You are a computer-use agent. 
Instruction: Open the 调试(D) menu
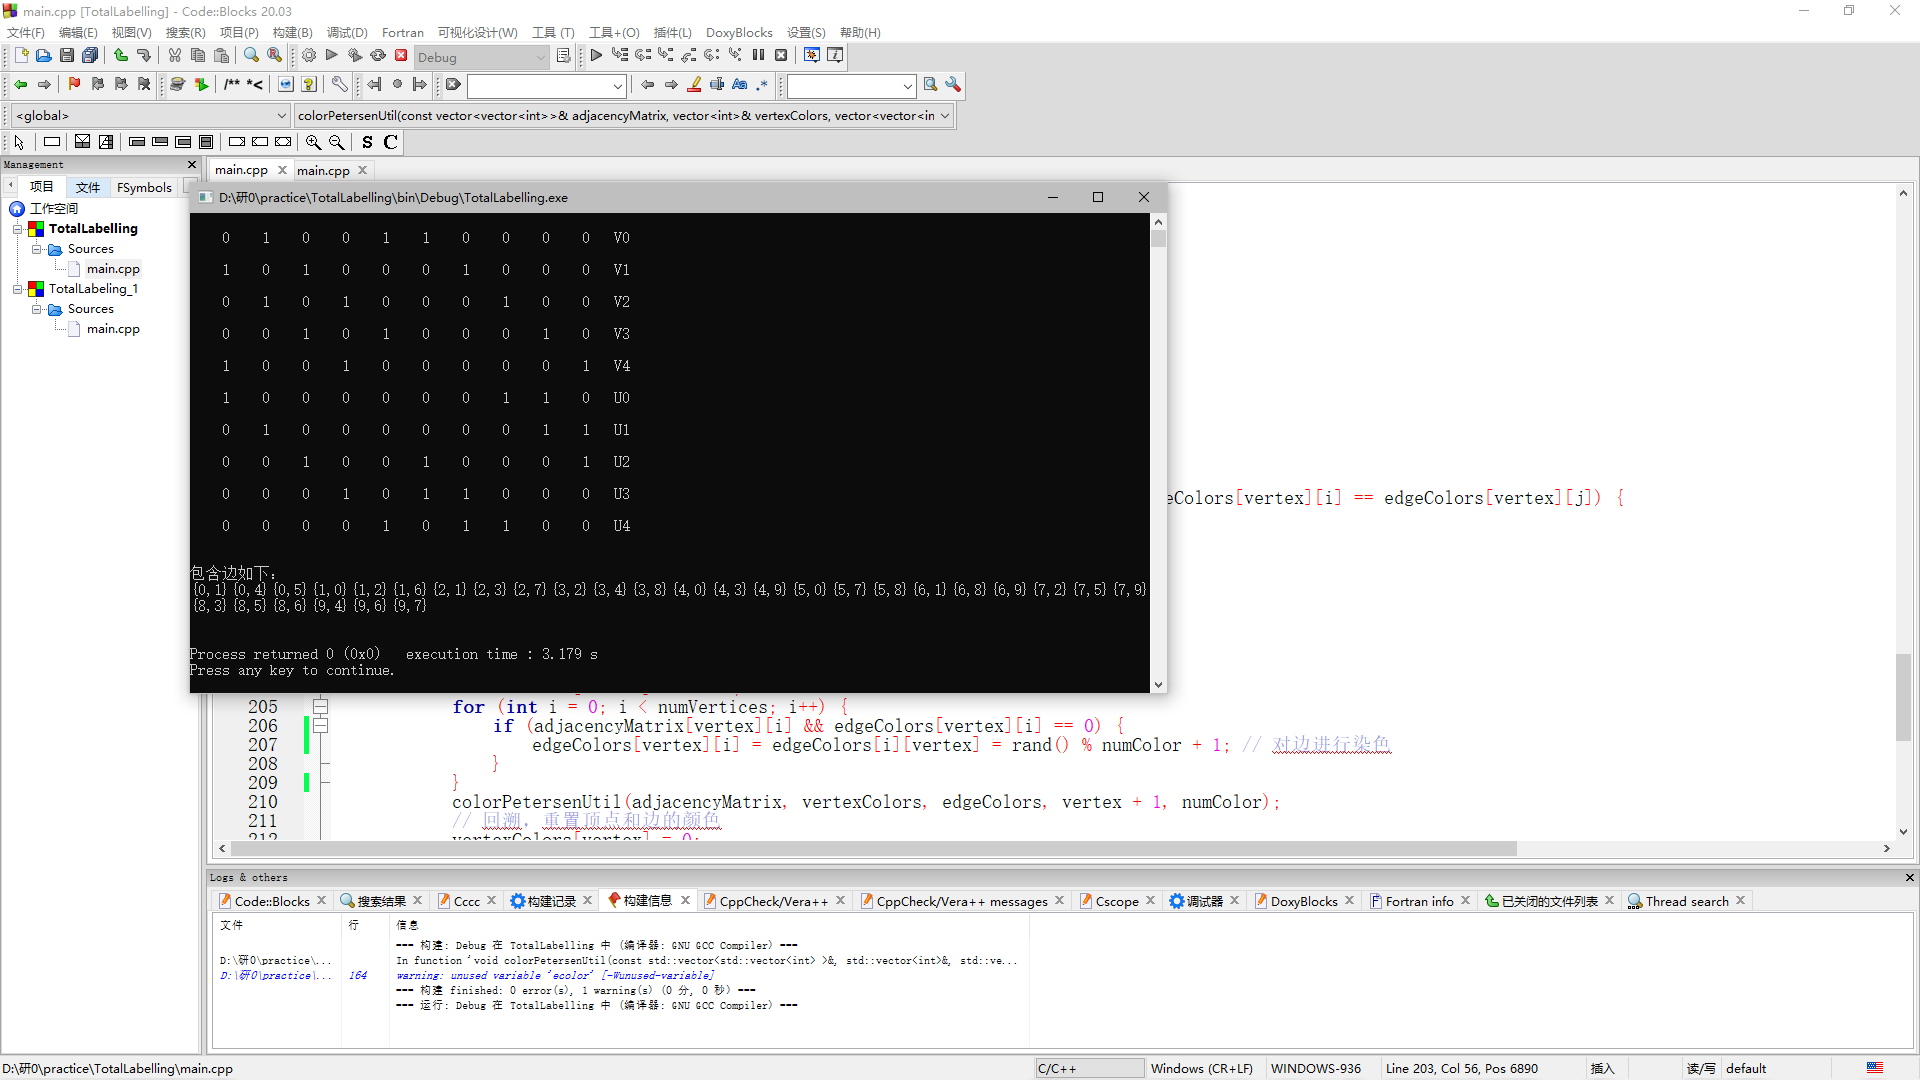pos(347,32)
